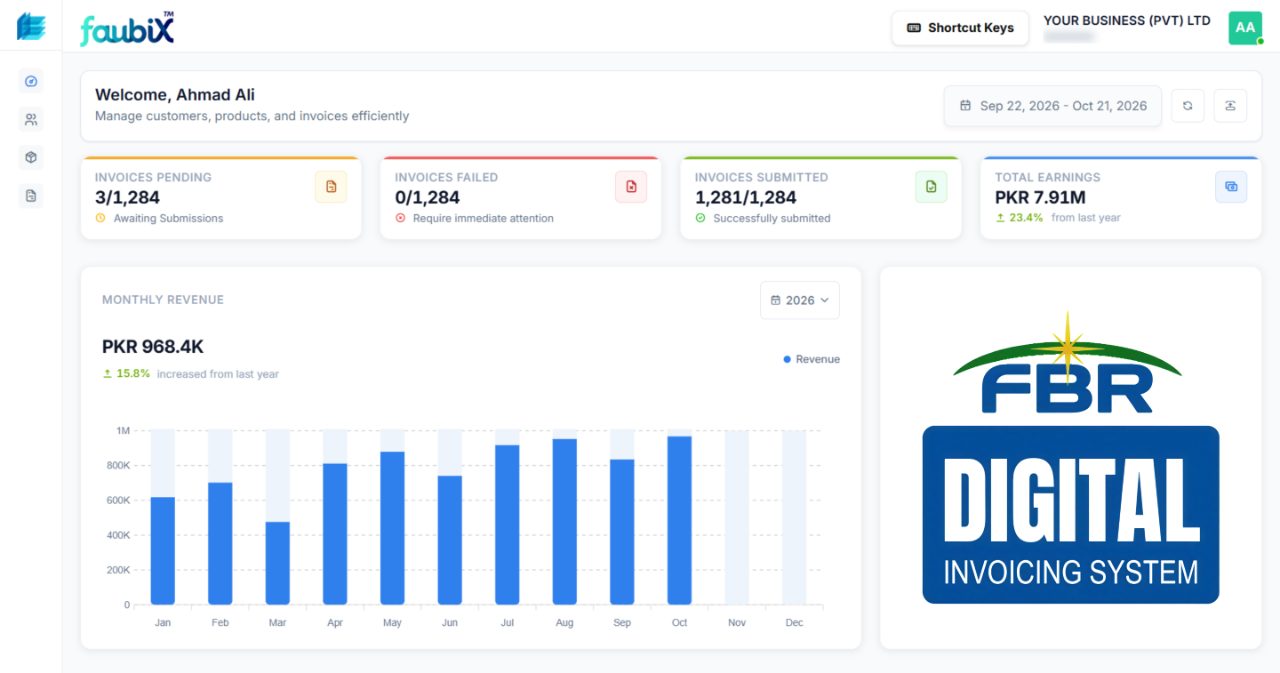Toggle the Revenue legend entry
Image resolution: width=1280 pixels, height=673 pixels.
[x=812, y=359]
